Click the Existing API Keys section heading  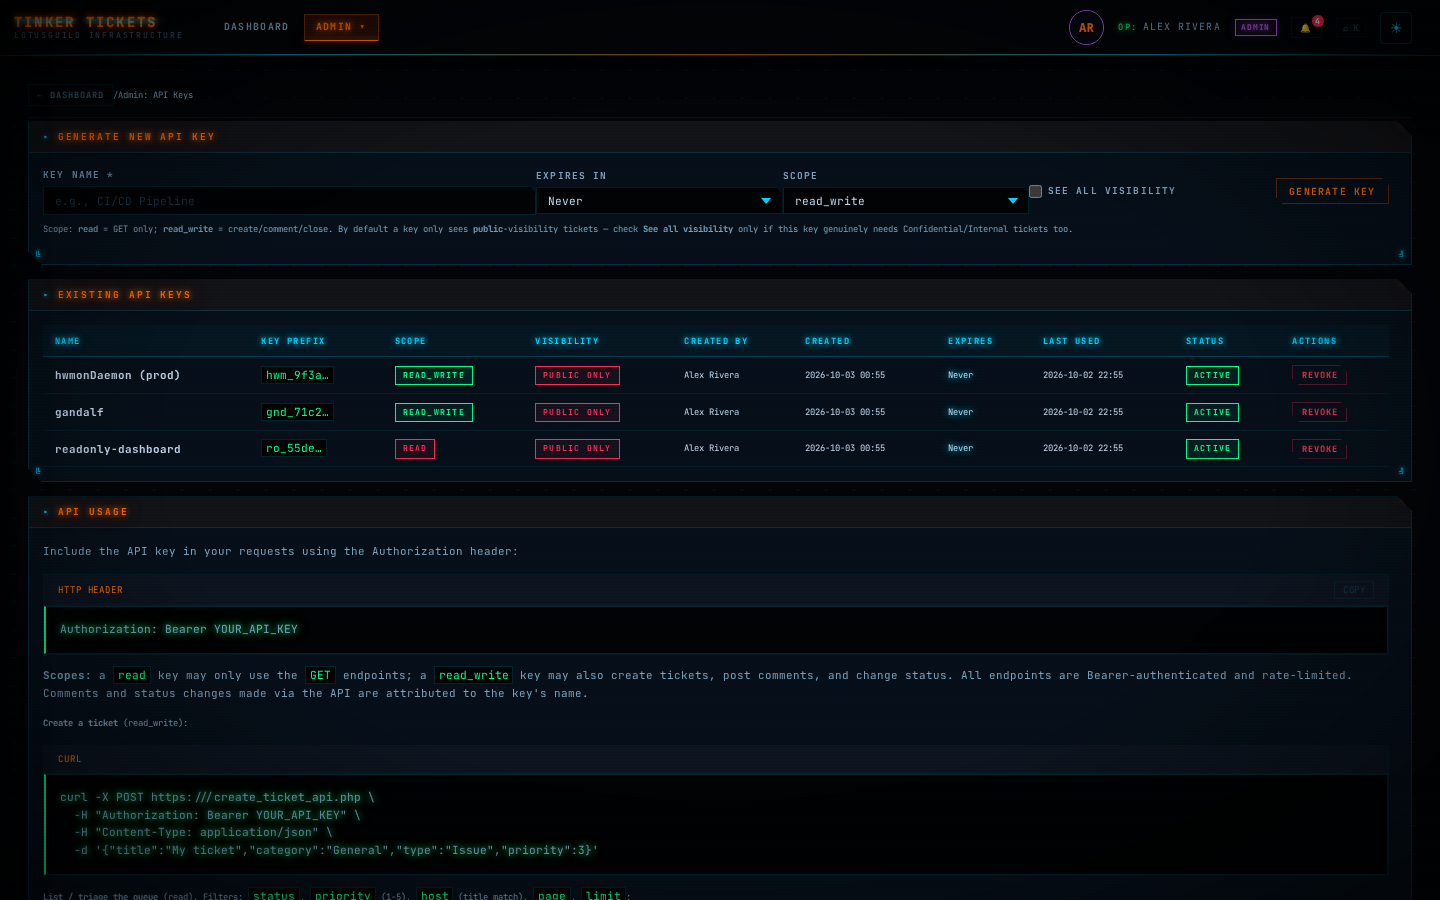124,295
